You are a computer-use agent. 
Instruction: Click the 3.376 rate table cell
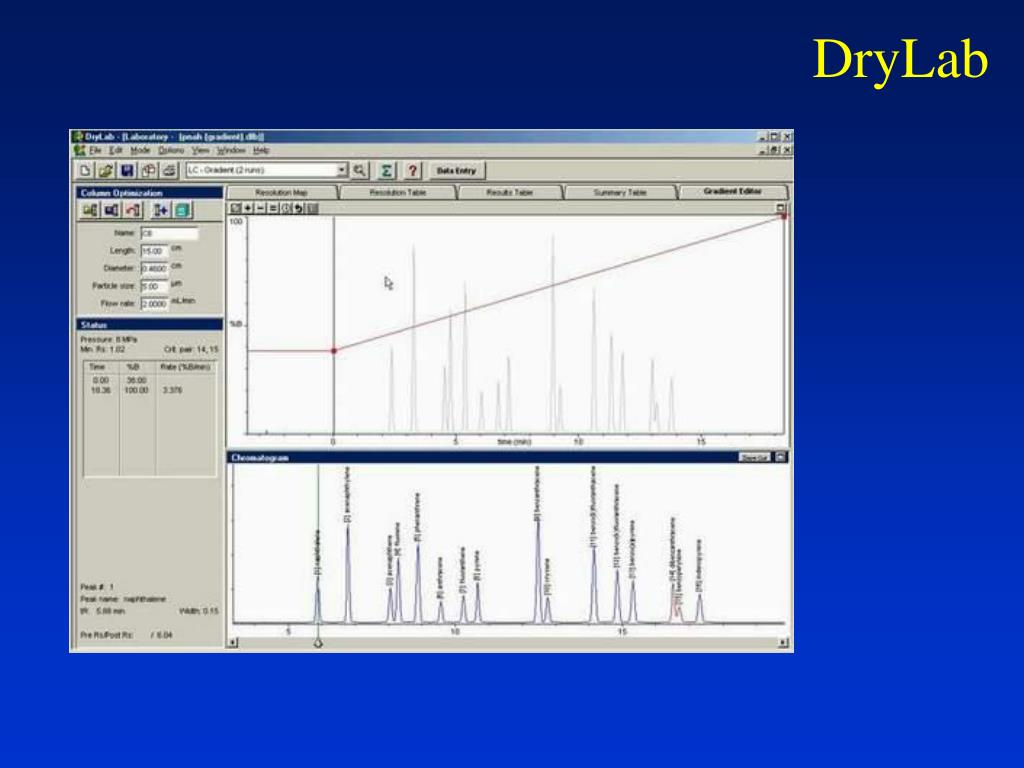172,391
